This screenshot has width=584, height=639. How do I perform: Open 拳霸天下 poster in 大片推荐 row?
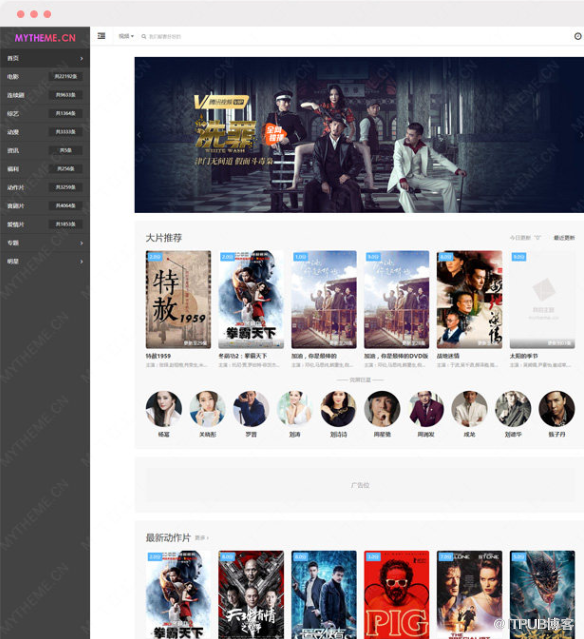click(251, 300)
